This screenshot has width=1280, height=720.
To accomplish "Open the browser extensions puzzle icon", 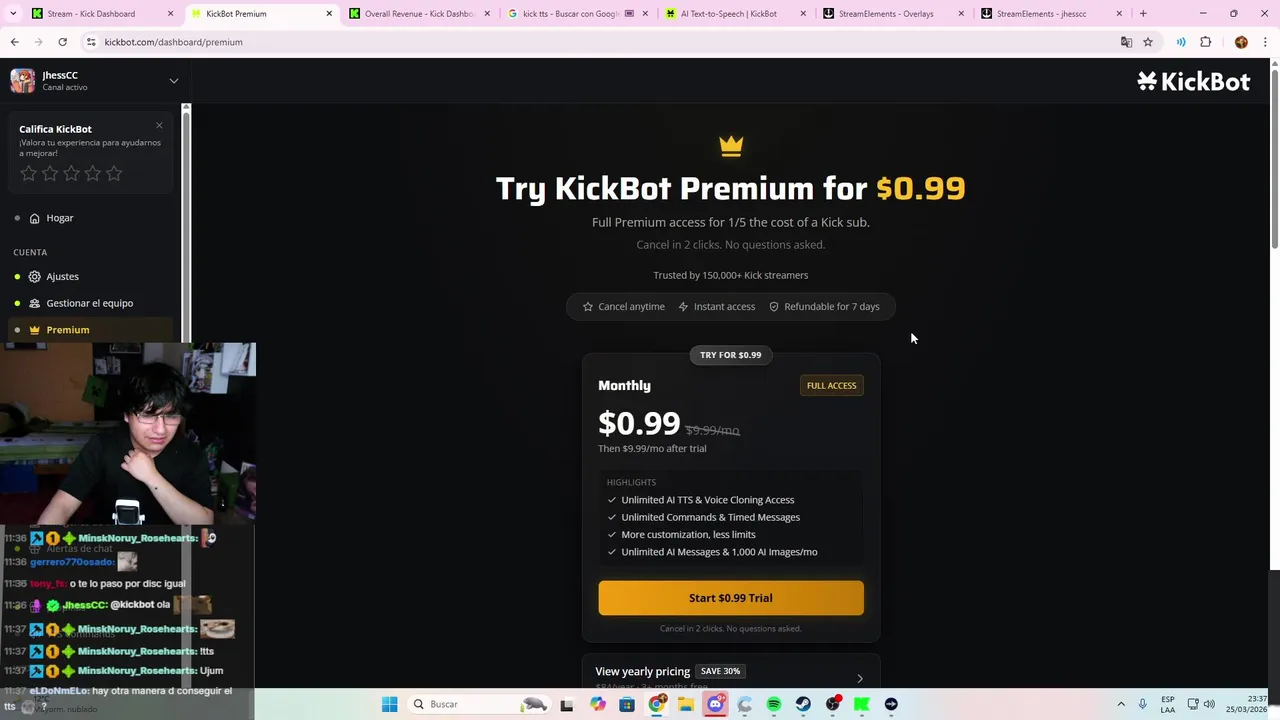I will 1205,42.
